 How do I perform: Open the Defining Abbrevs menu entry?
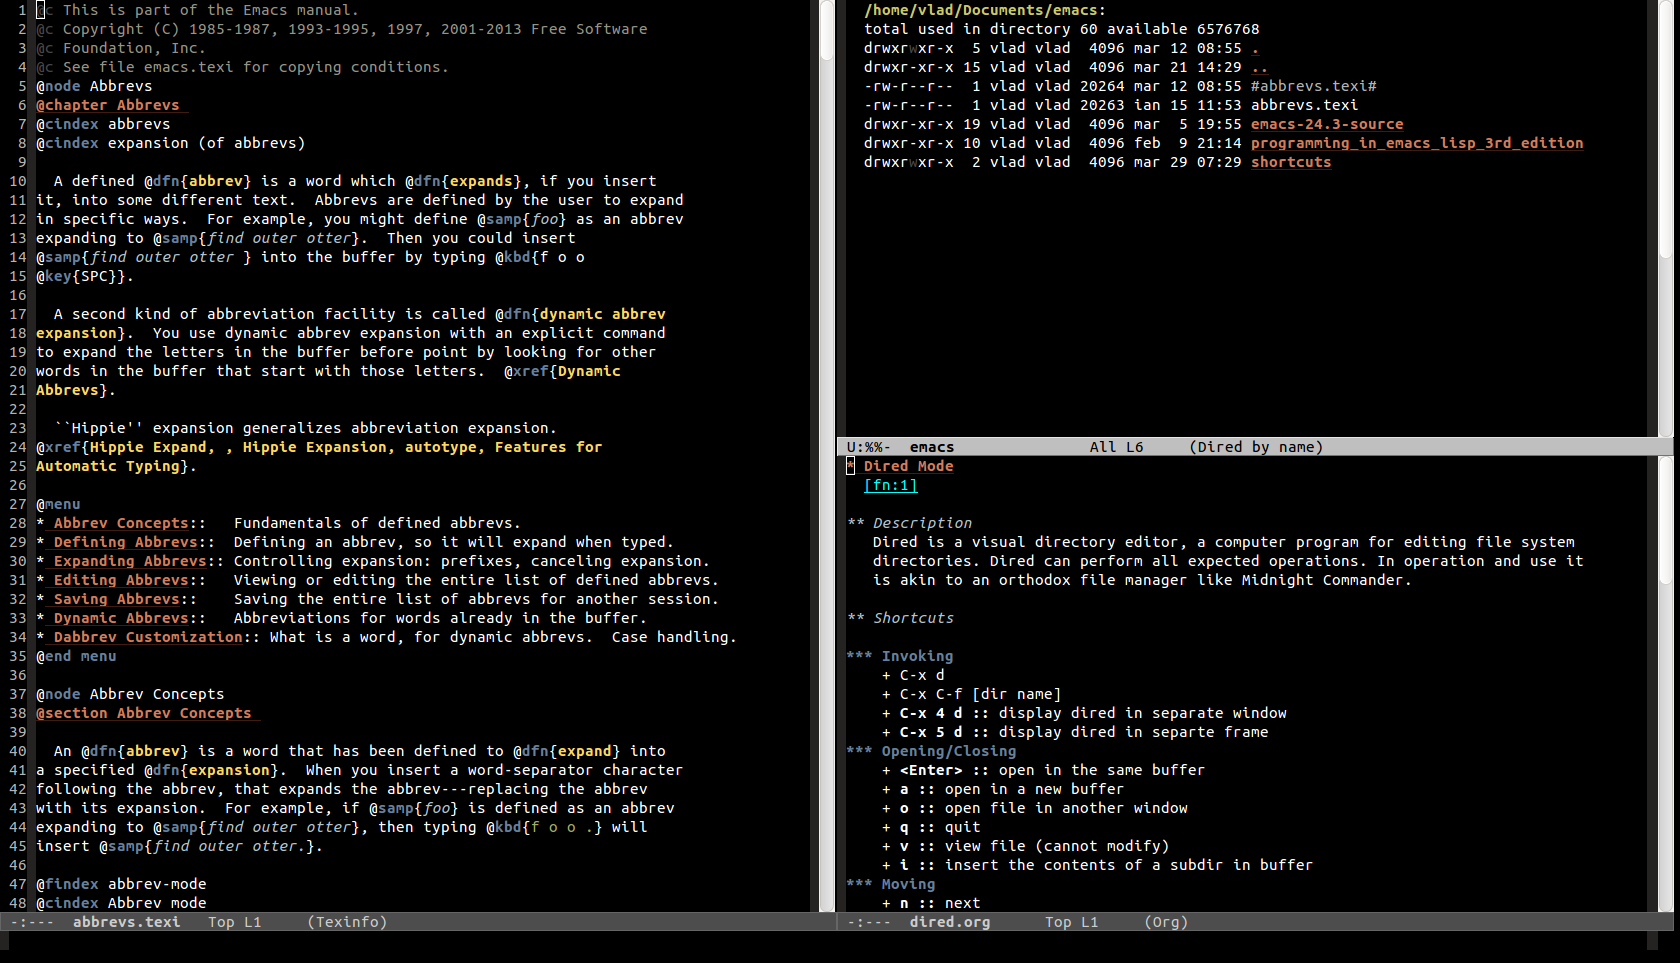click(126, 542)
